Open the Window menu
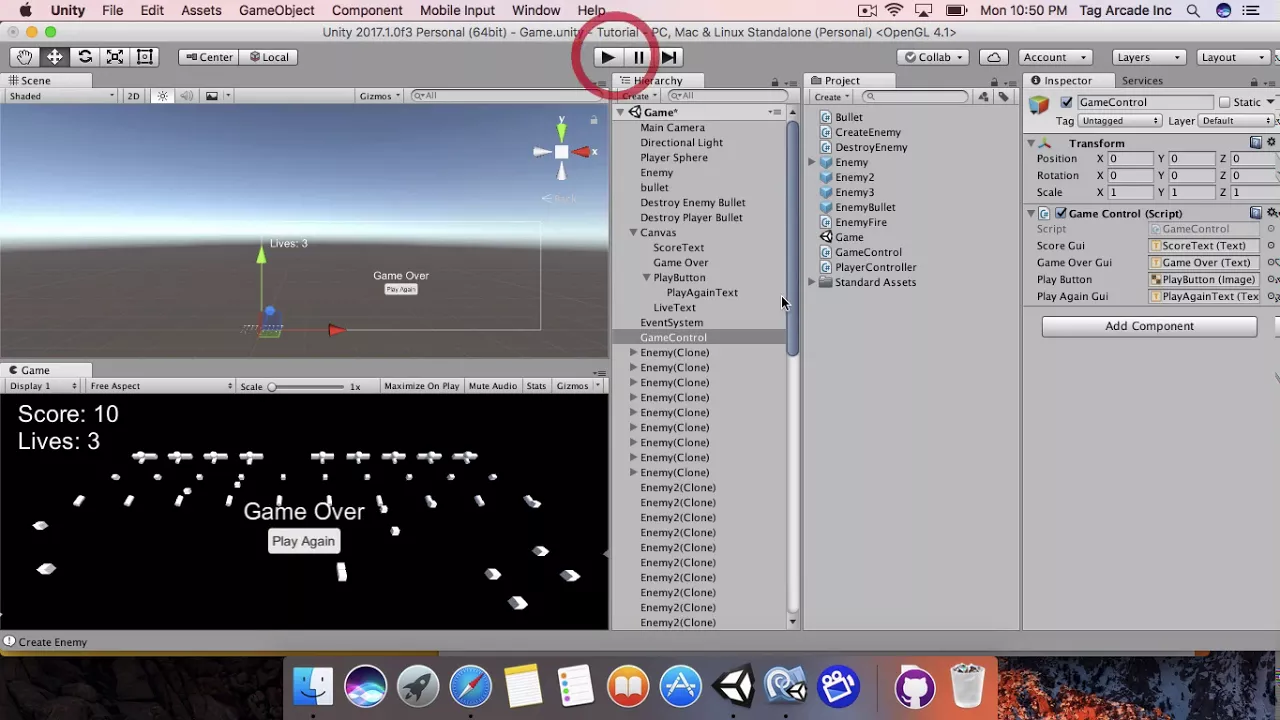Screen dimensions: 1280x720 point(536,11)
